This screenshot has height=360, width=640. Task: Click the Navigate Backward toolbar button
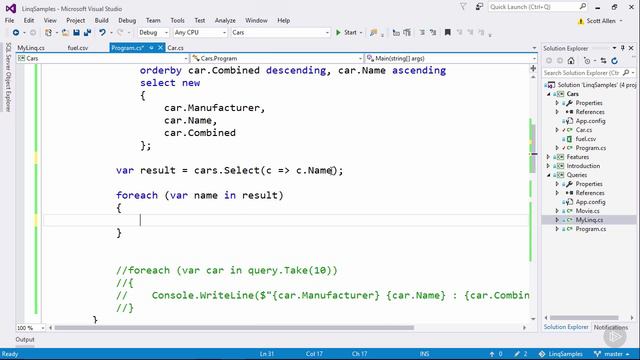point(16,33)
